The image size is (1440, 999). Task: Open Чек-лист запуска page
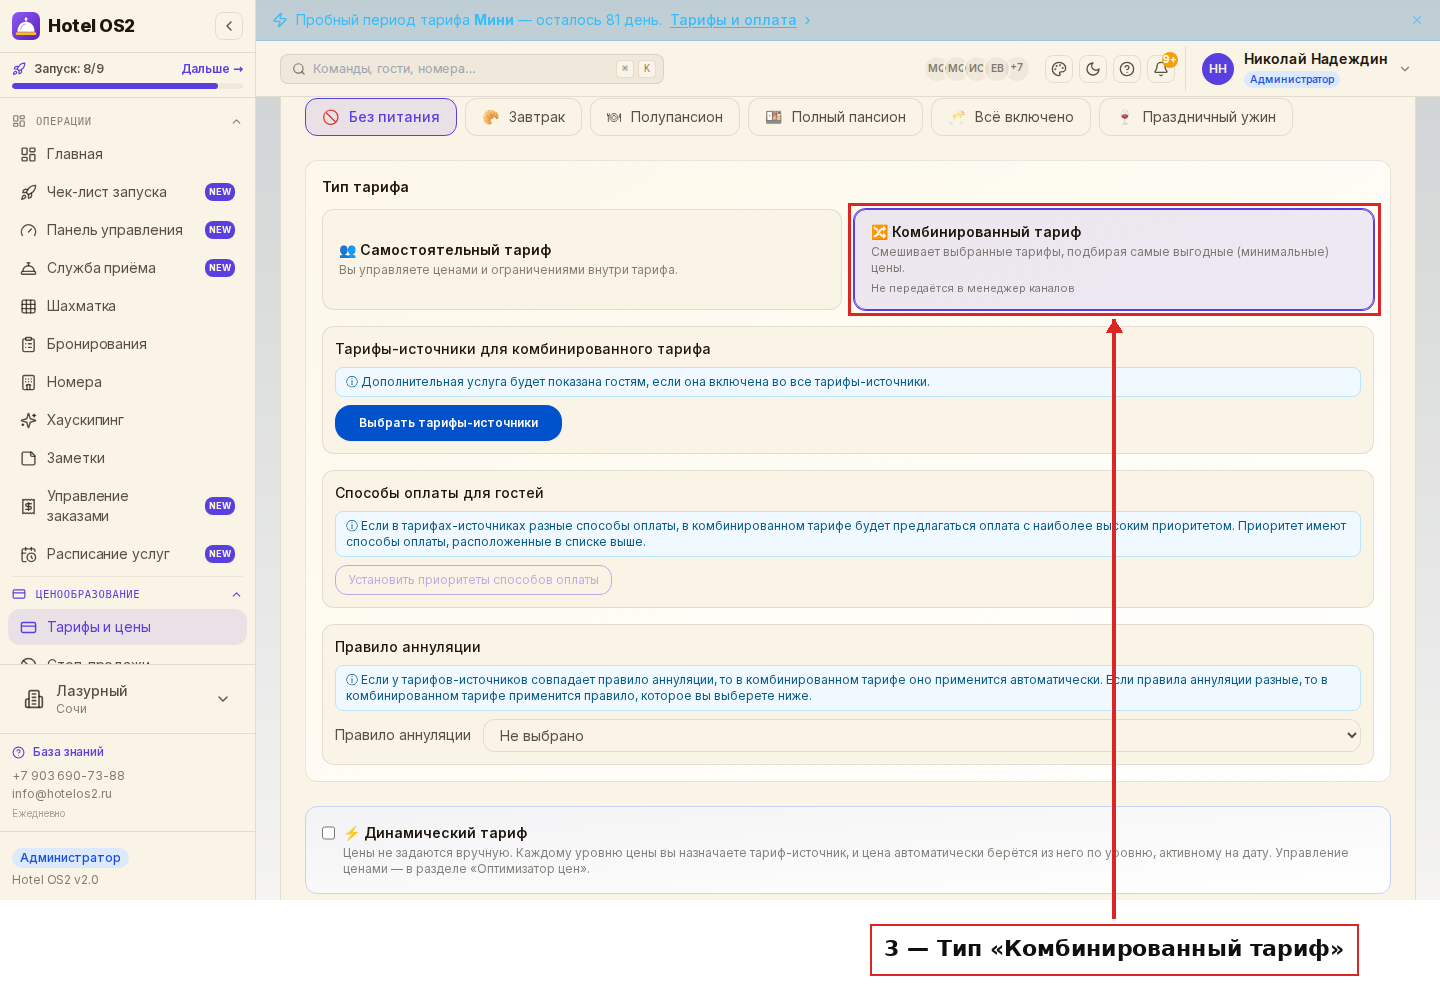[127, 192]
